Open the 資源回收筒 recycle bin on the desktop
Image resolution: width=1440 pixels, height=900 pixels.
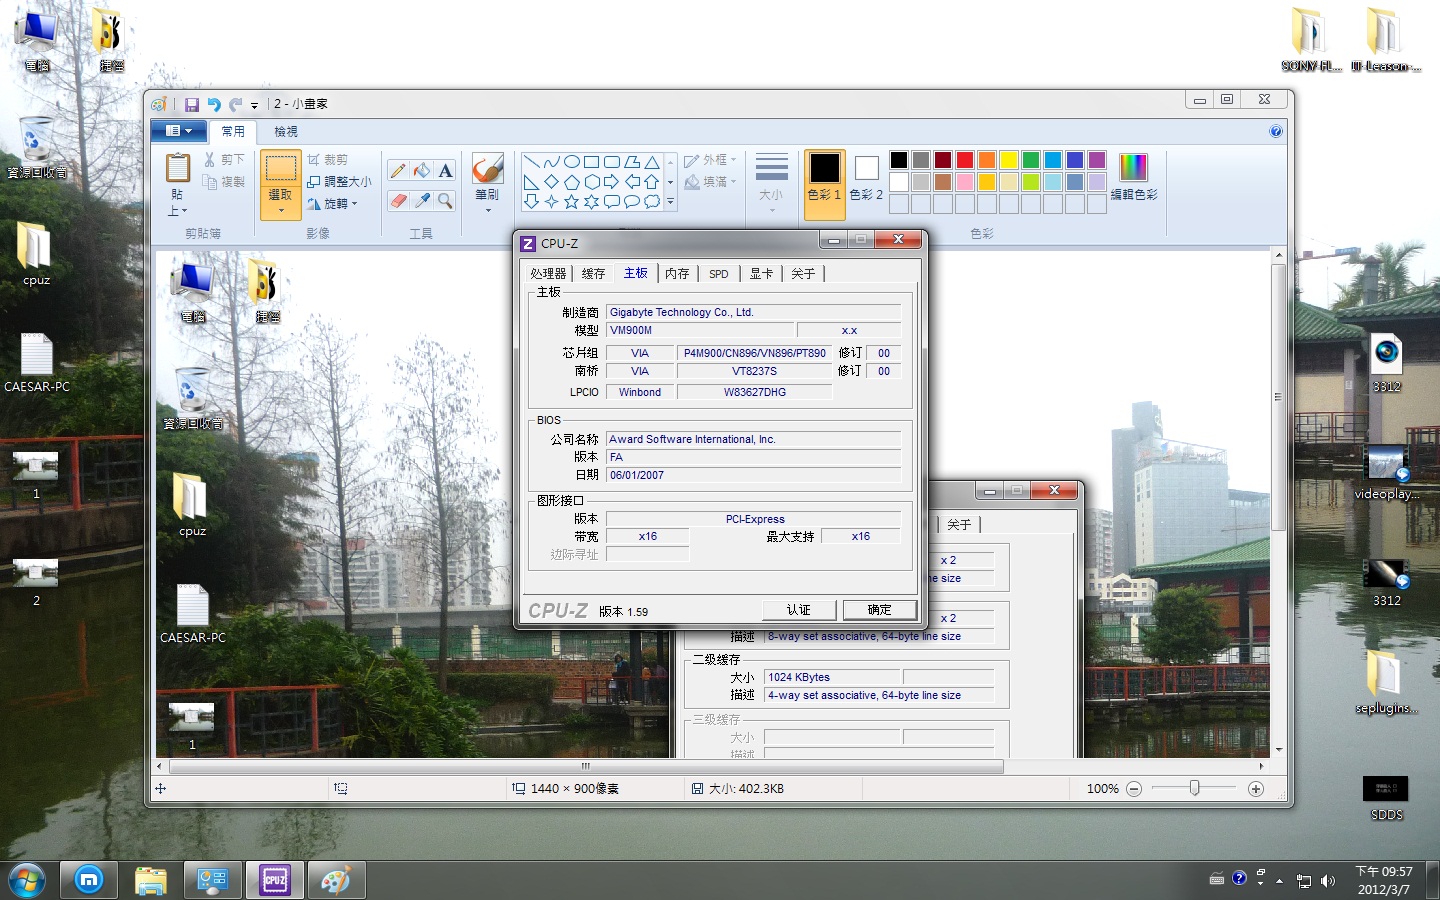click(x=37, y=148)
